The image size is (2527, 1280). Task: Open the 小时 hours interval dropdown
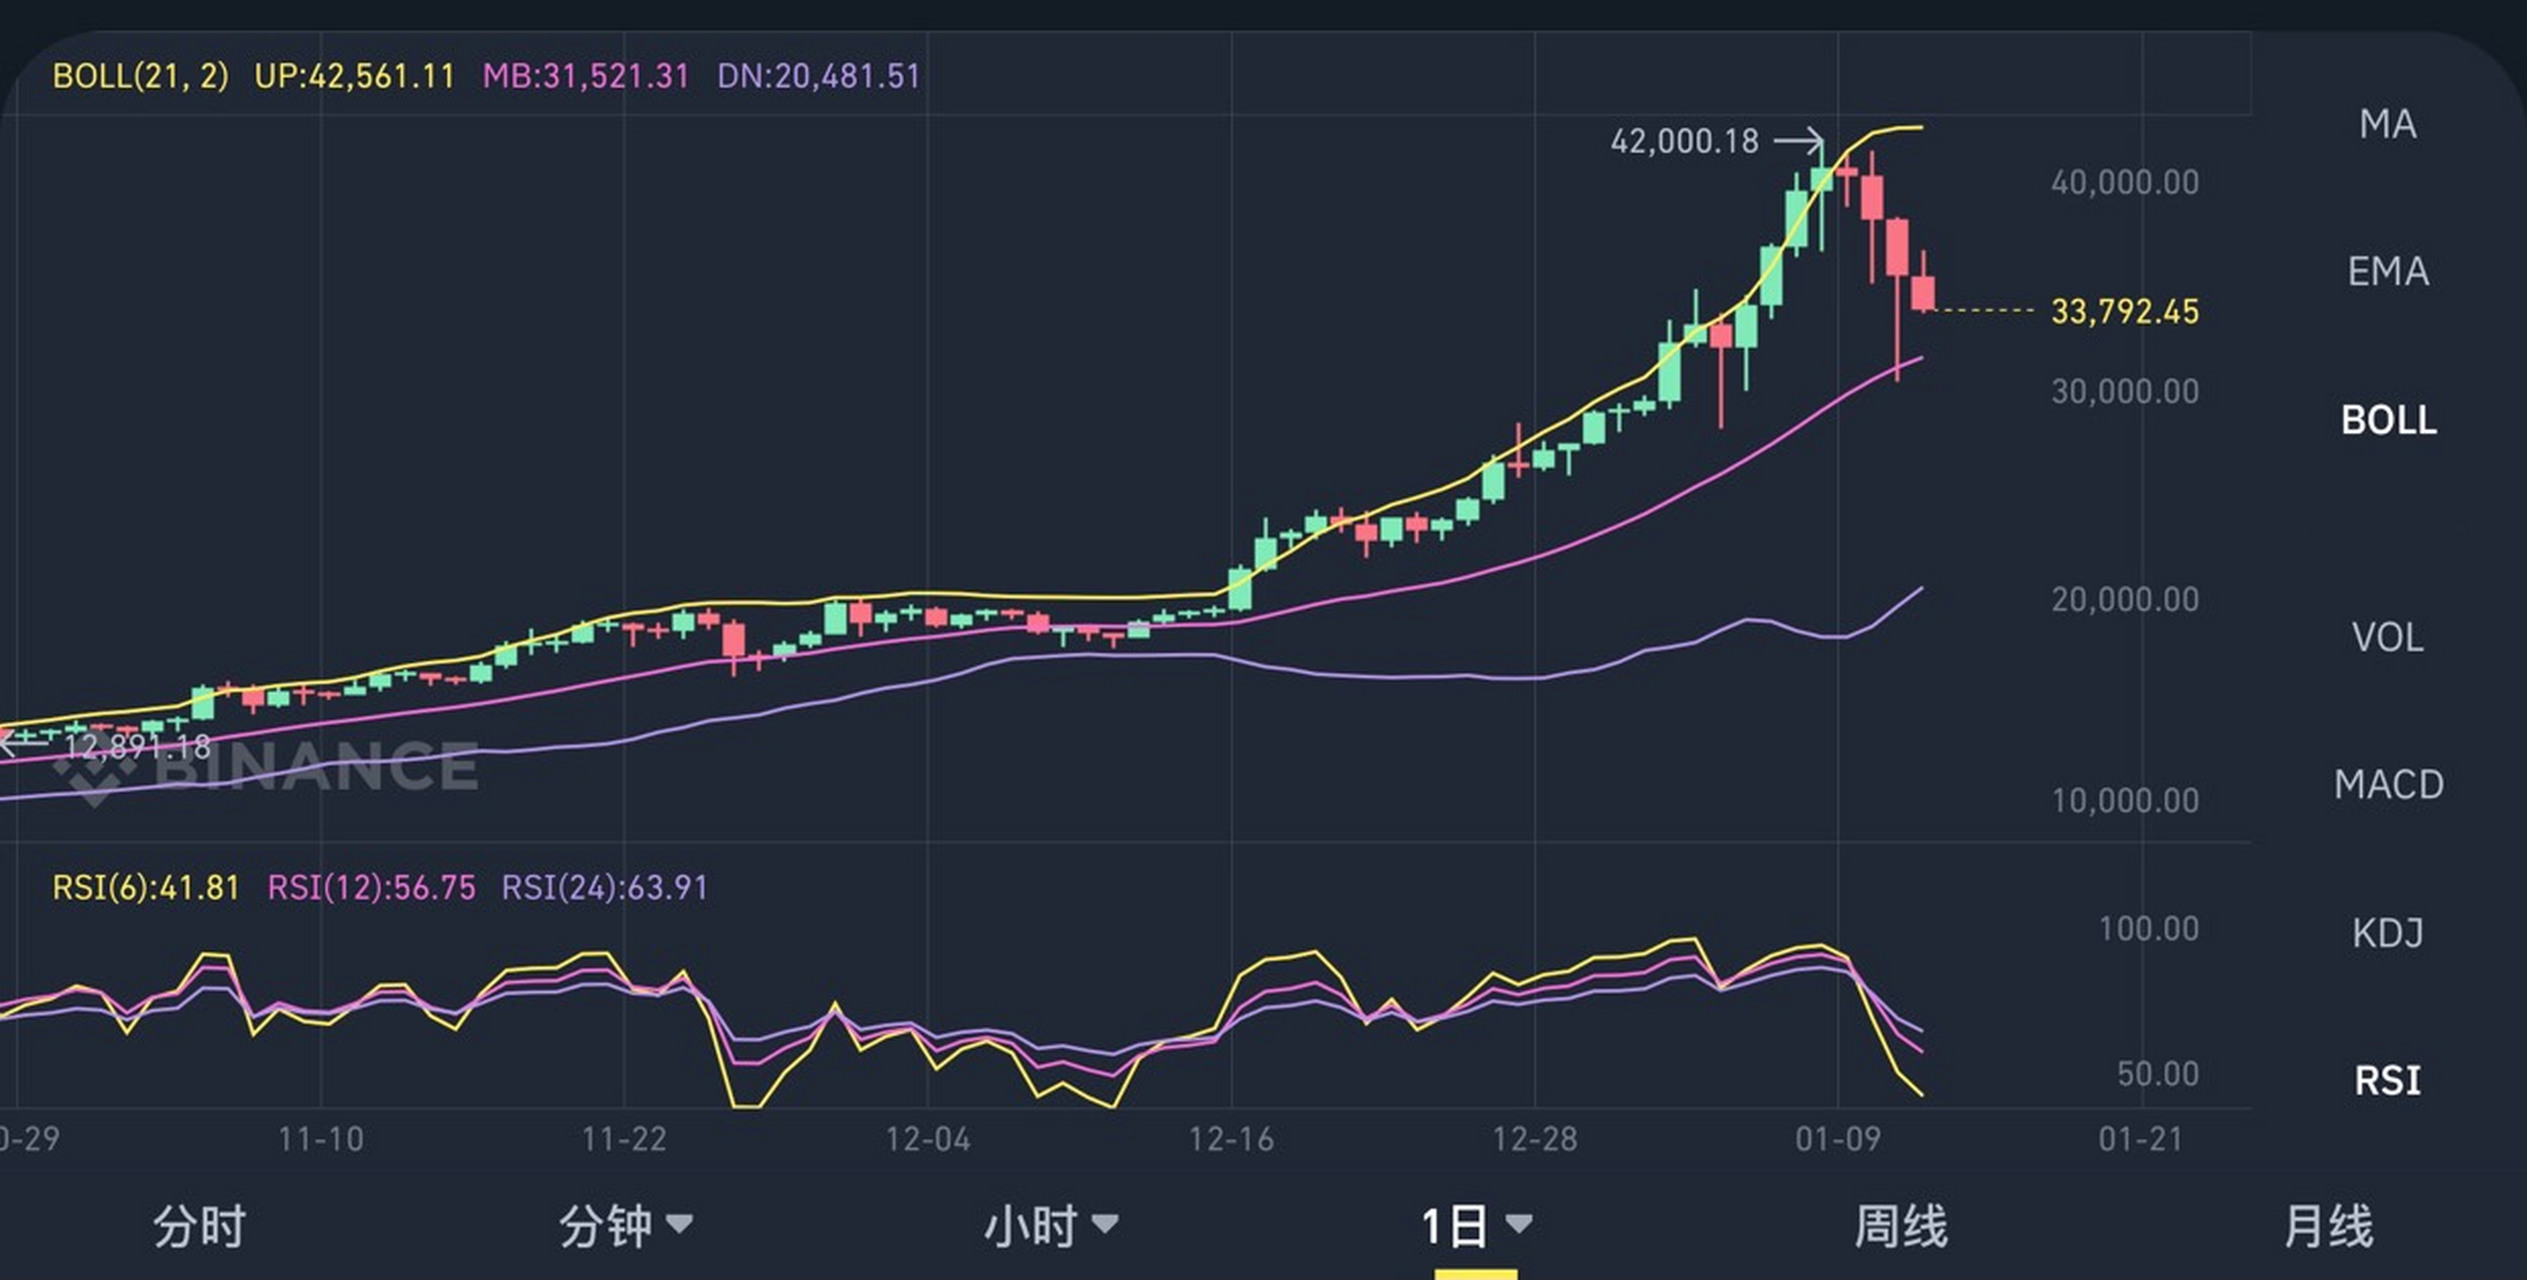[x=1051, y=1226]
